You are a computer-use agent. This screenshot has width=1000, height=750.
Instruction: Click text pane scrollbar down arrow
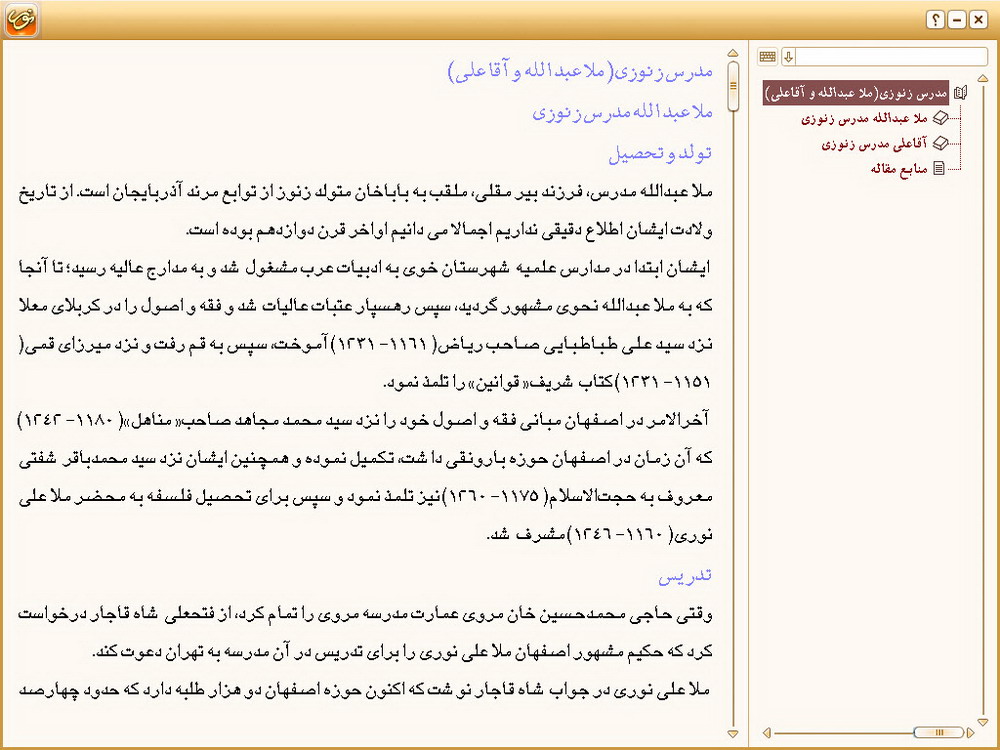coord(733,733)
